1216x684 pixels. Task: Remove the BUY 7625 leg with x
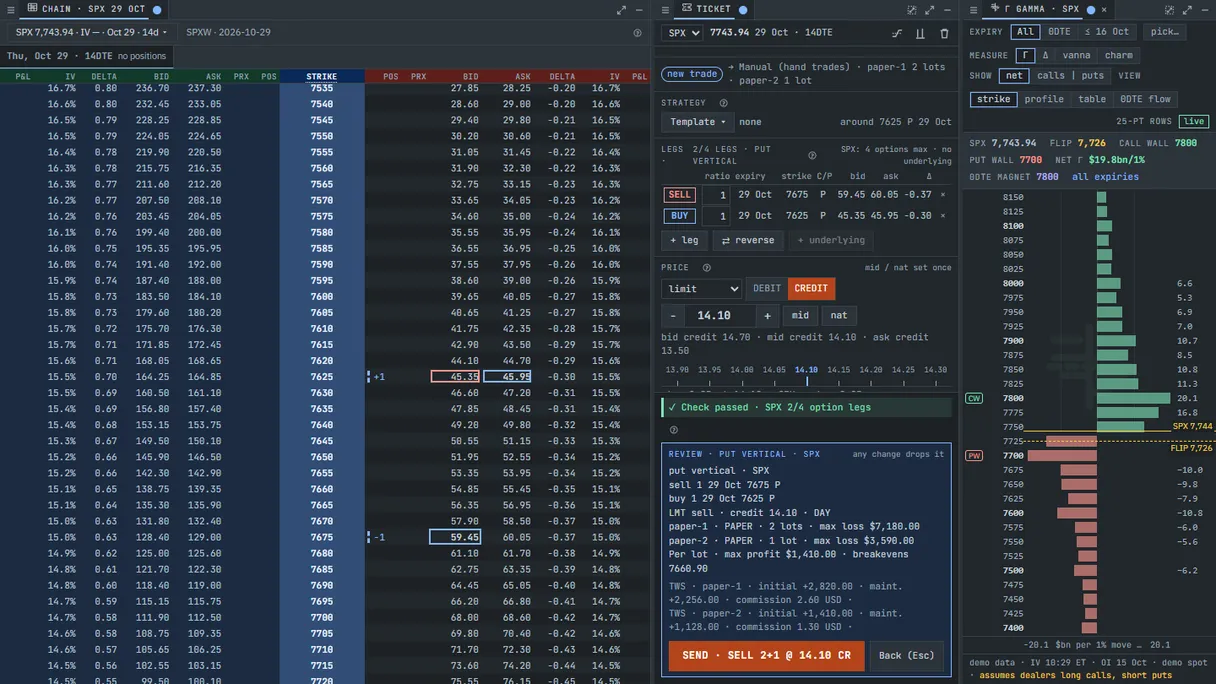tap(942, 216)
